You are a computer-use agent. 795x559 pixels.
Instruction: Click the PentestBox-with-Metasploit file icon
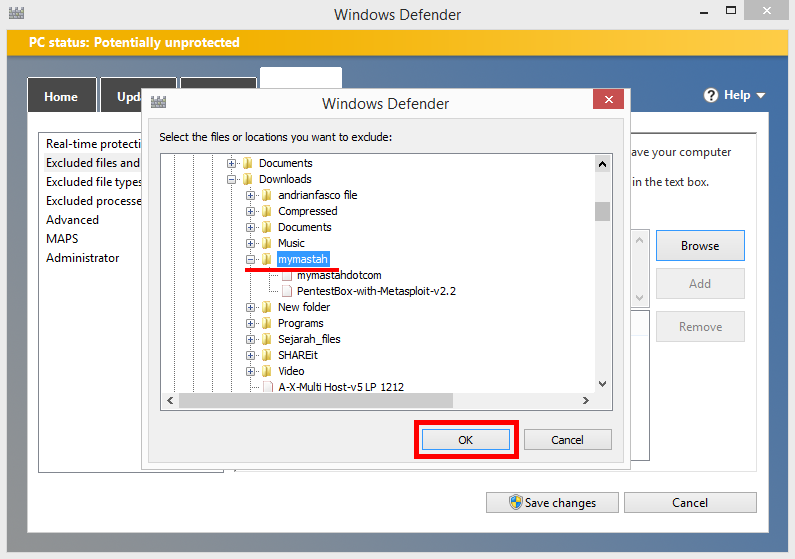click(287, 291)
